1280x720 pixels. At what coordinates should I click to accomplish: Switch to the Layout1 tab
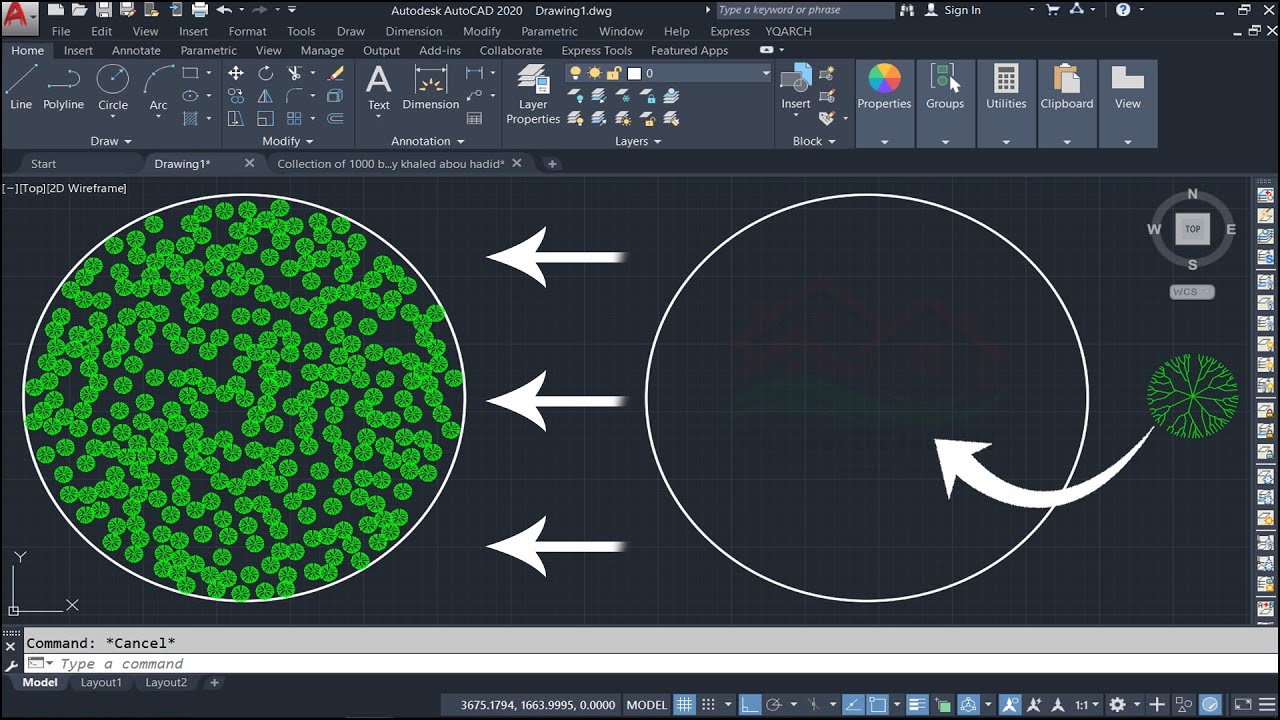pyautogui.click(x=101, y=682)
